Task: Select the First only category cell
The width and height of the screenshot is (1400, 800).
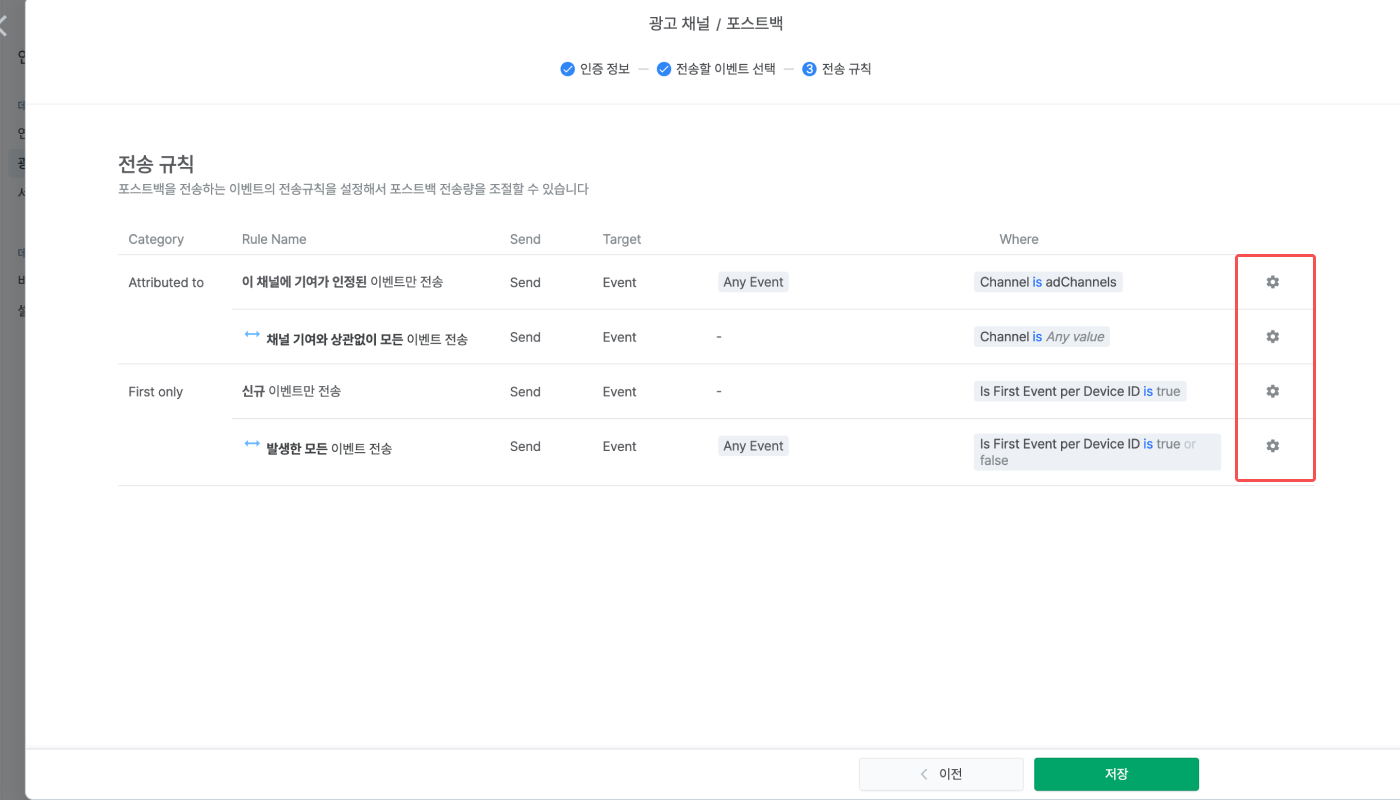Action: pos(156,392)
